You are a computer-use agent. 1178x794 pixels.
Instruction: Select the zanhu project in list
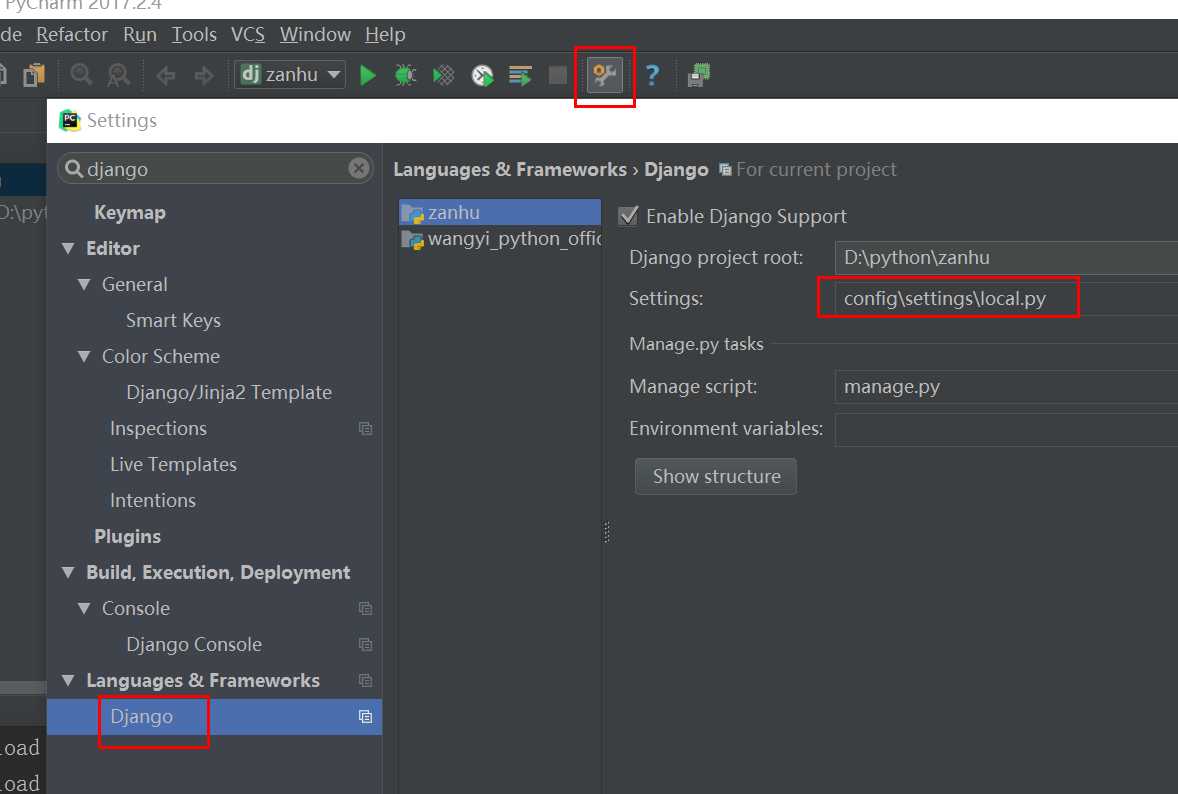pyautogui.click(x=500, y=213)
